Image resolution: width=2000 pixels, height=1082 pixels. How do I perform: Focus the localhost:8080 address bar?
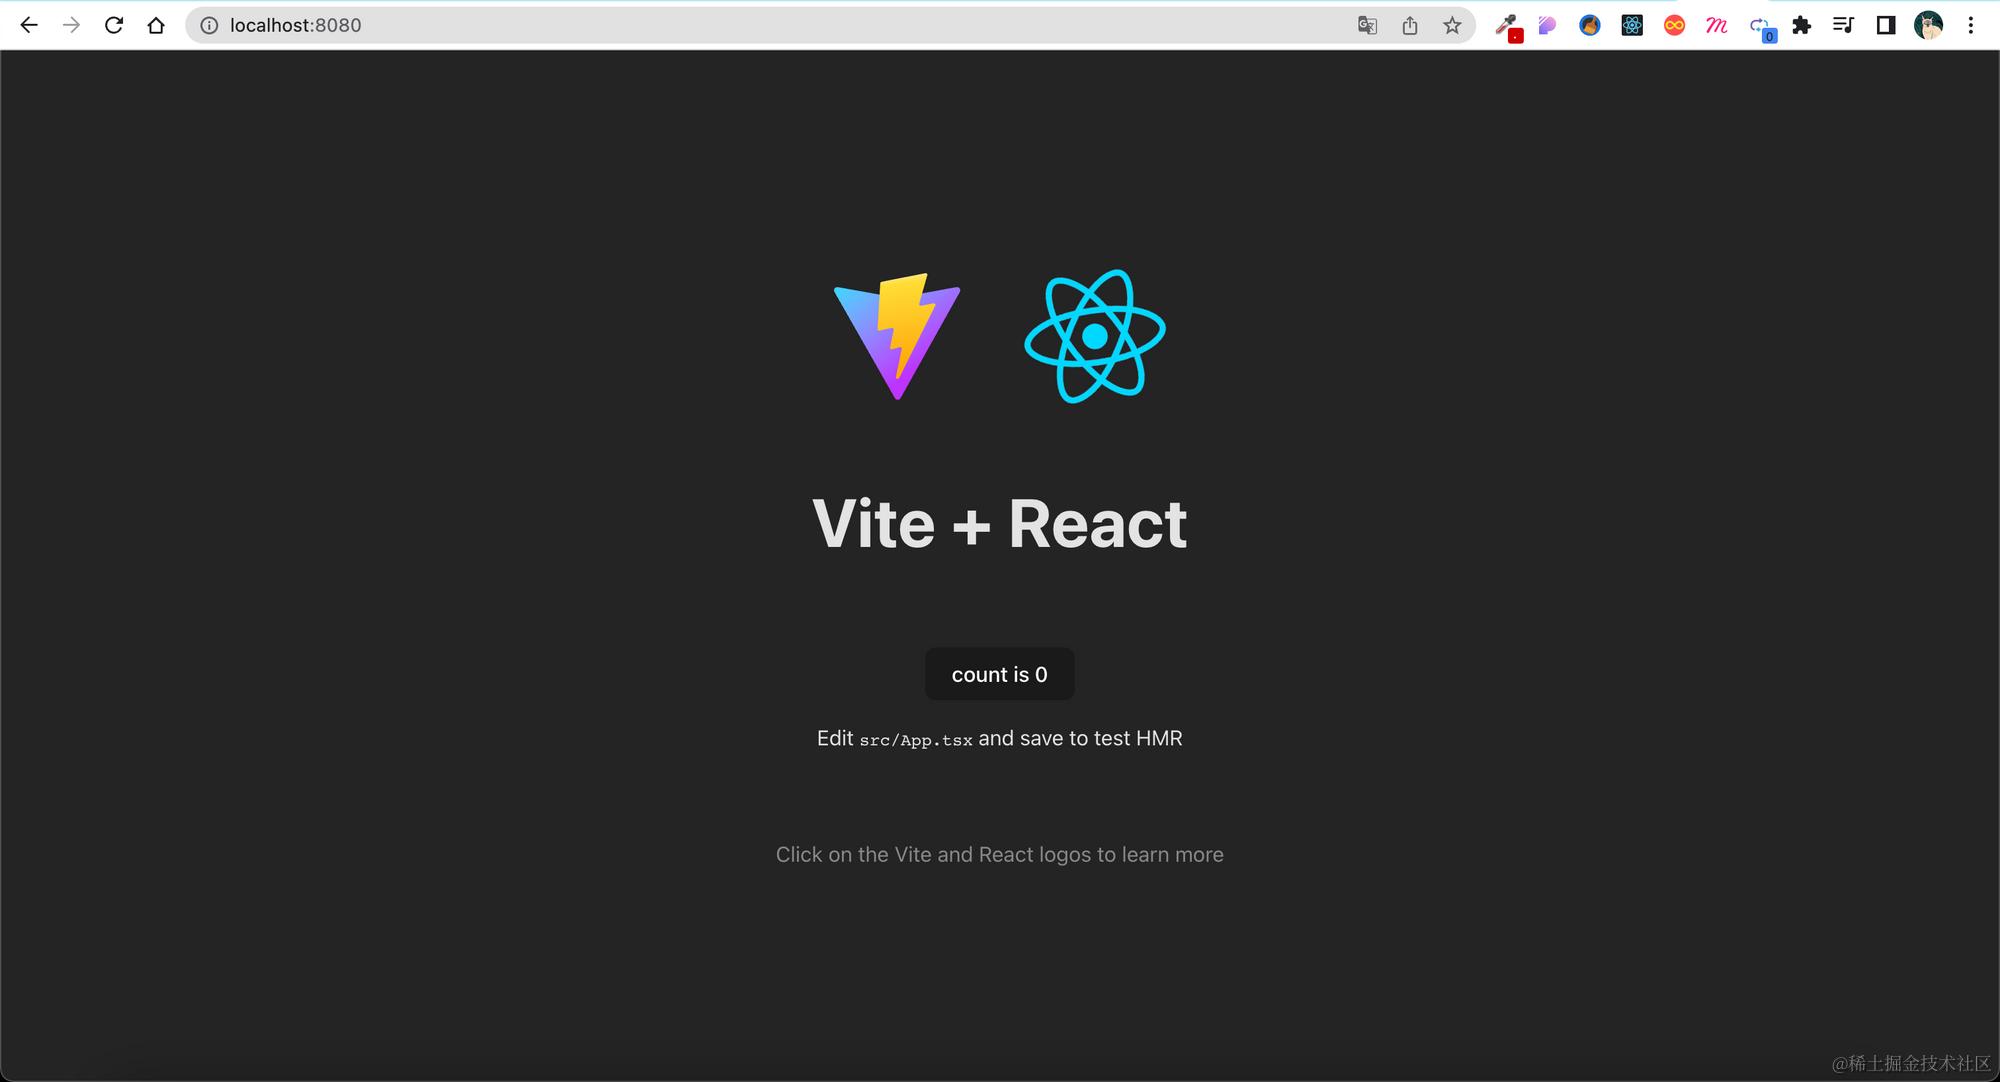[700, 25]
